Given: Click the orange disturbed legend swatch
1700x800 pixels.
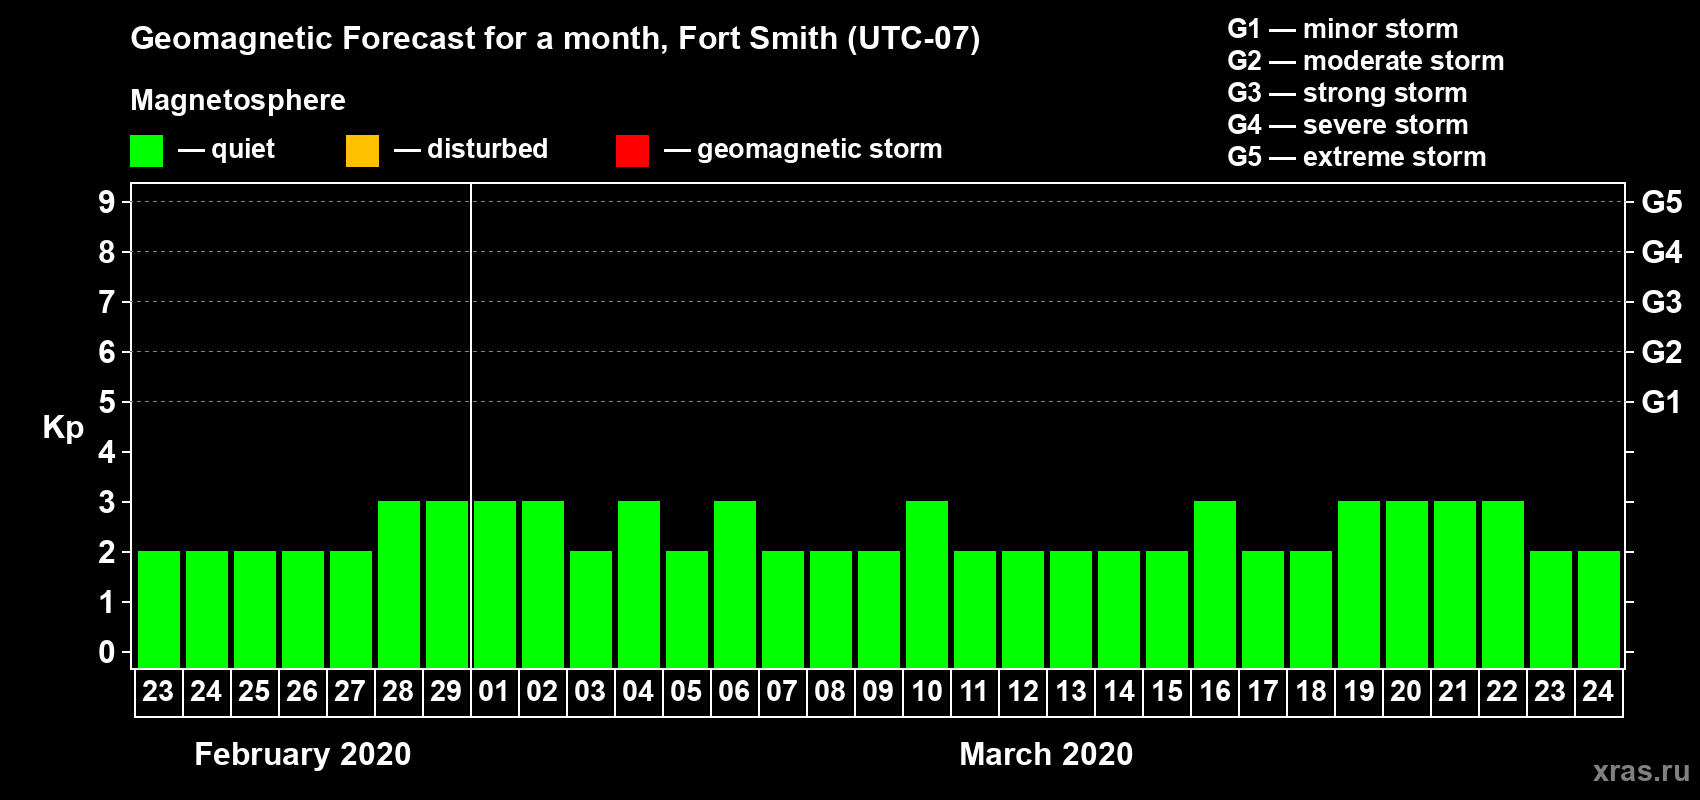Looking at the screenshot, I should click(x=362, y=151).
